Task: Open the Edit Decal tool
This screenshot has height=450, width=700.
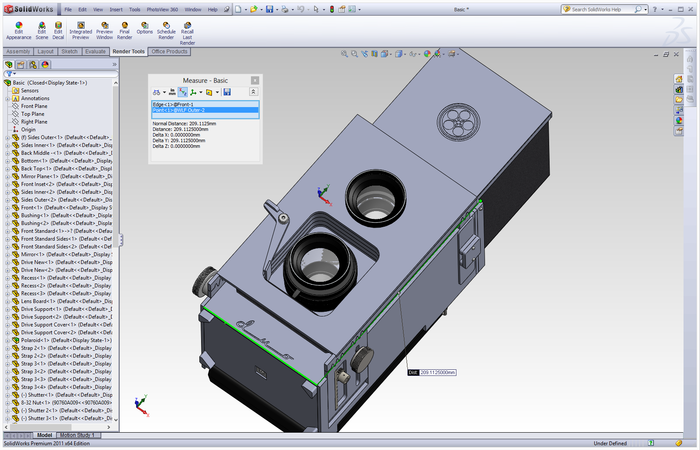Action: pos(58,31)
